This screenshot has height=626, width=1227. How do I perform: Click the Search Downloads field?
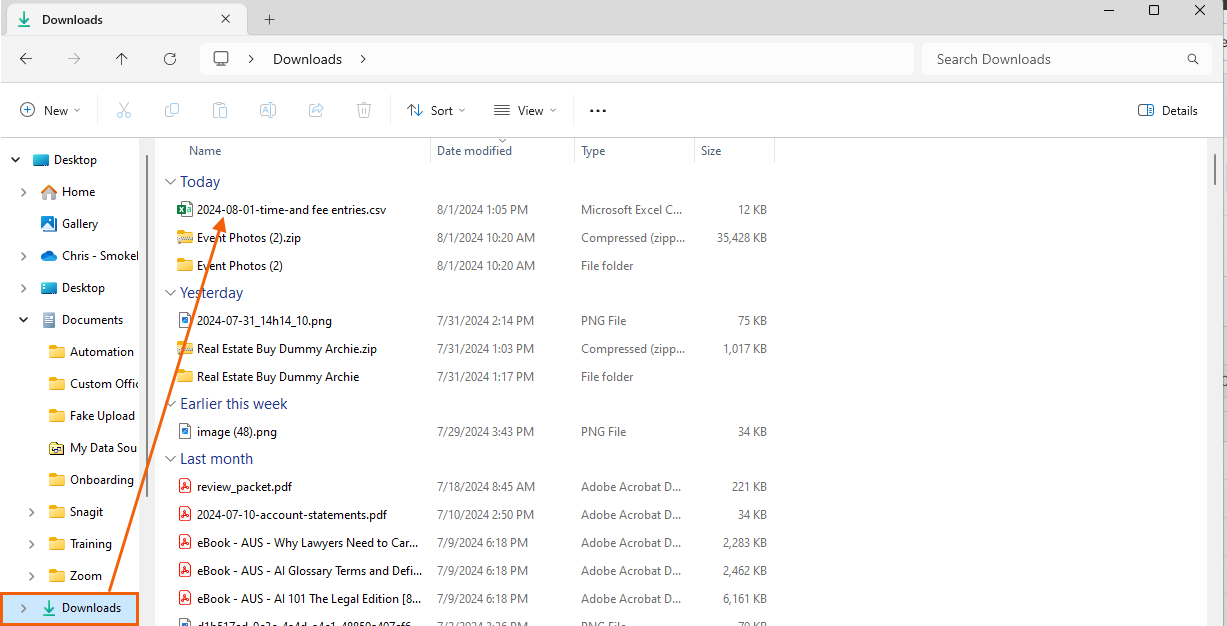[x=1066, y=59]
